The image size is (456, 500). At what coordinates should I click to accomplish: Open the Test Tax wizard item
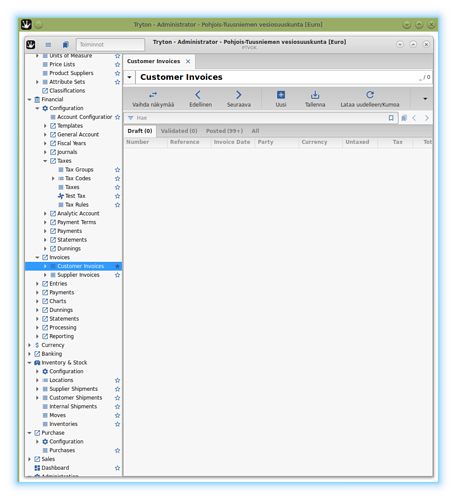click(75, 196)
